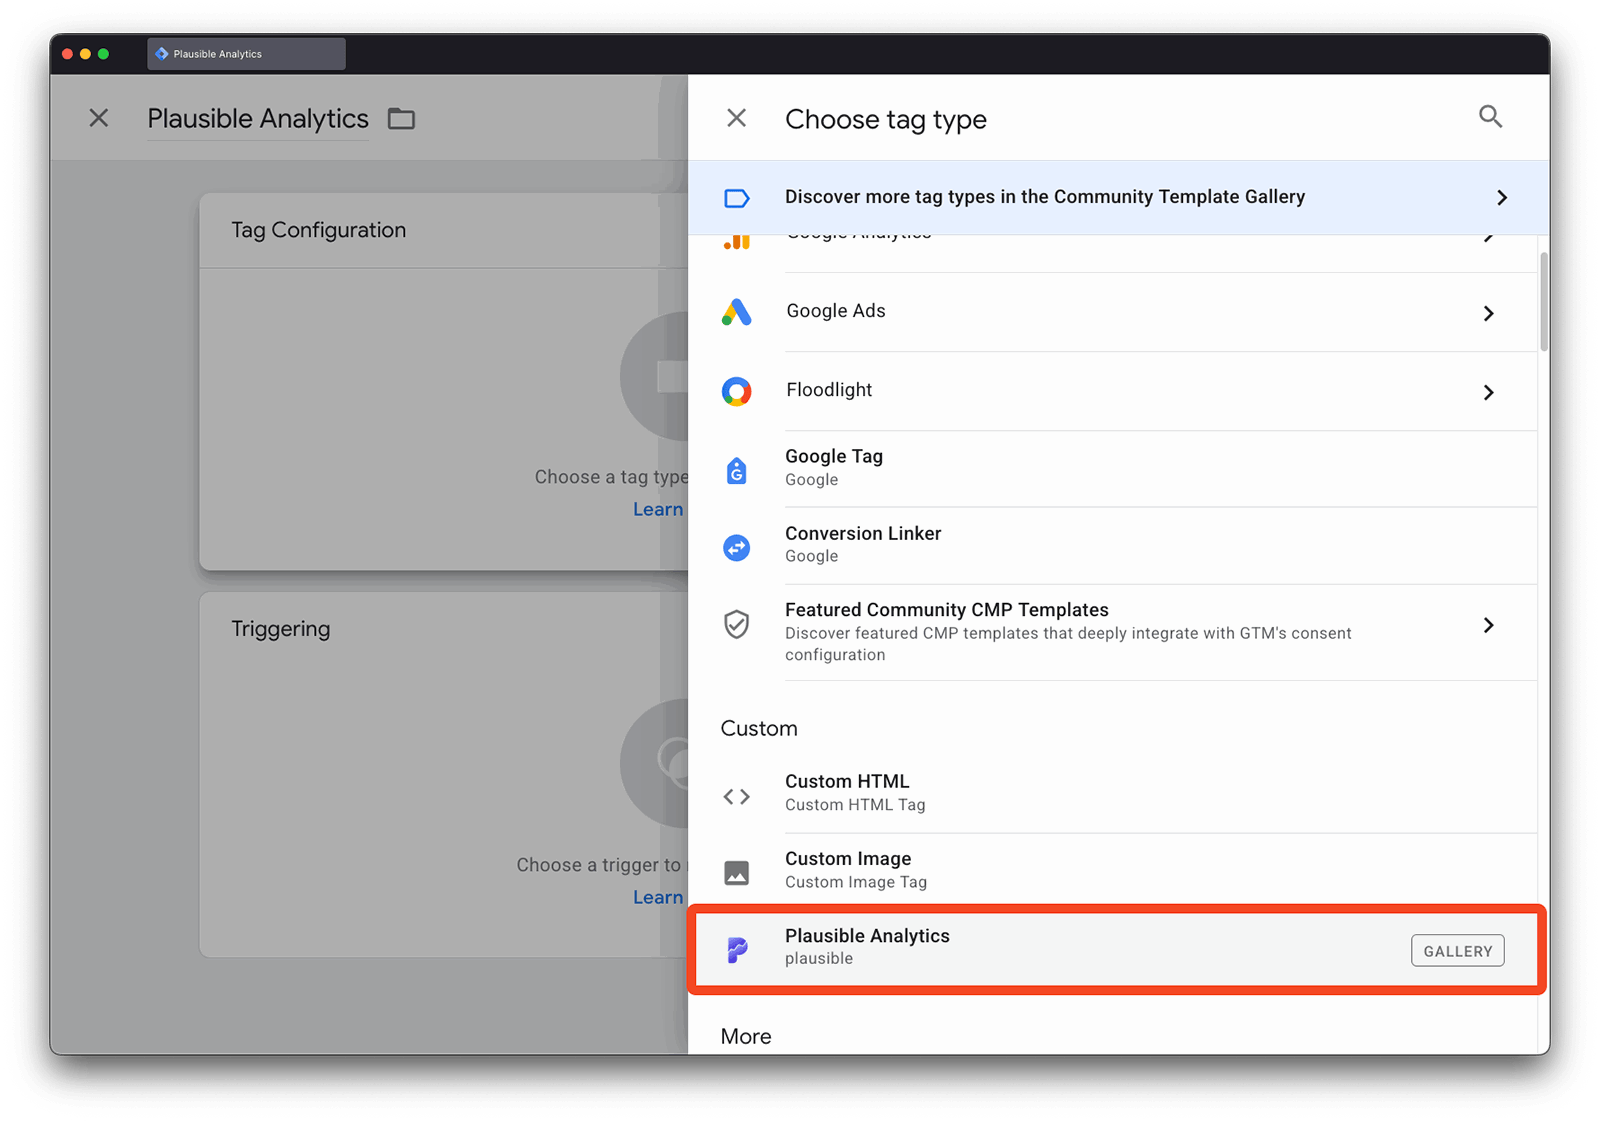Click Learn link under Tag Configuration
The image size is (1600, 1121).
click(657, 509)
